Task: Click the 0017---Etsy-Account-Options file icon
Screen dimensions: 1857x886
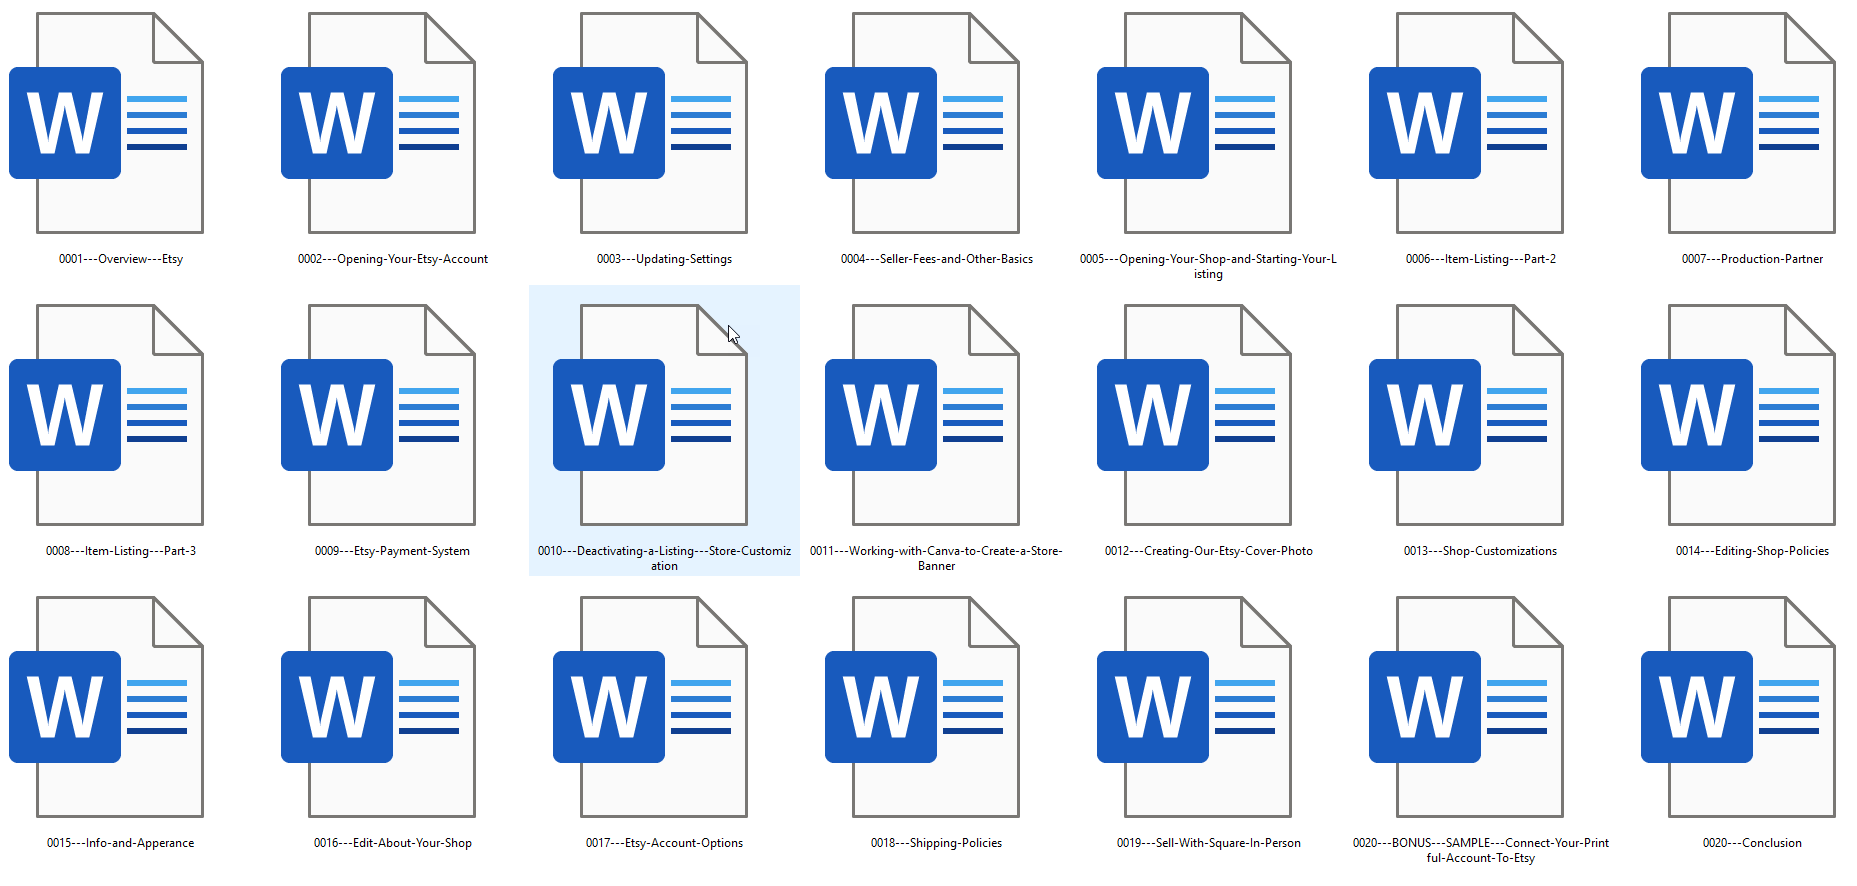Action: pos(650,707)
